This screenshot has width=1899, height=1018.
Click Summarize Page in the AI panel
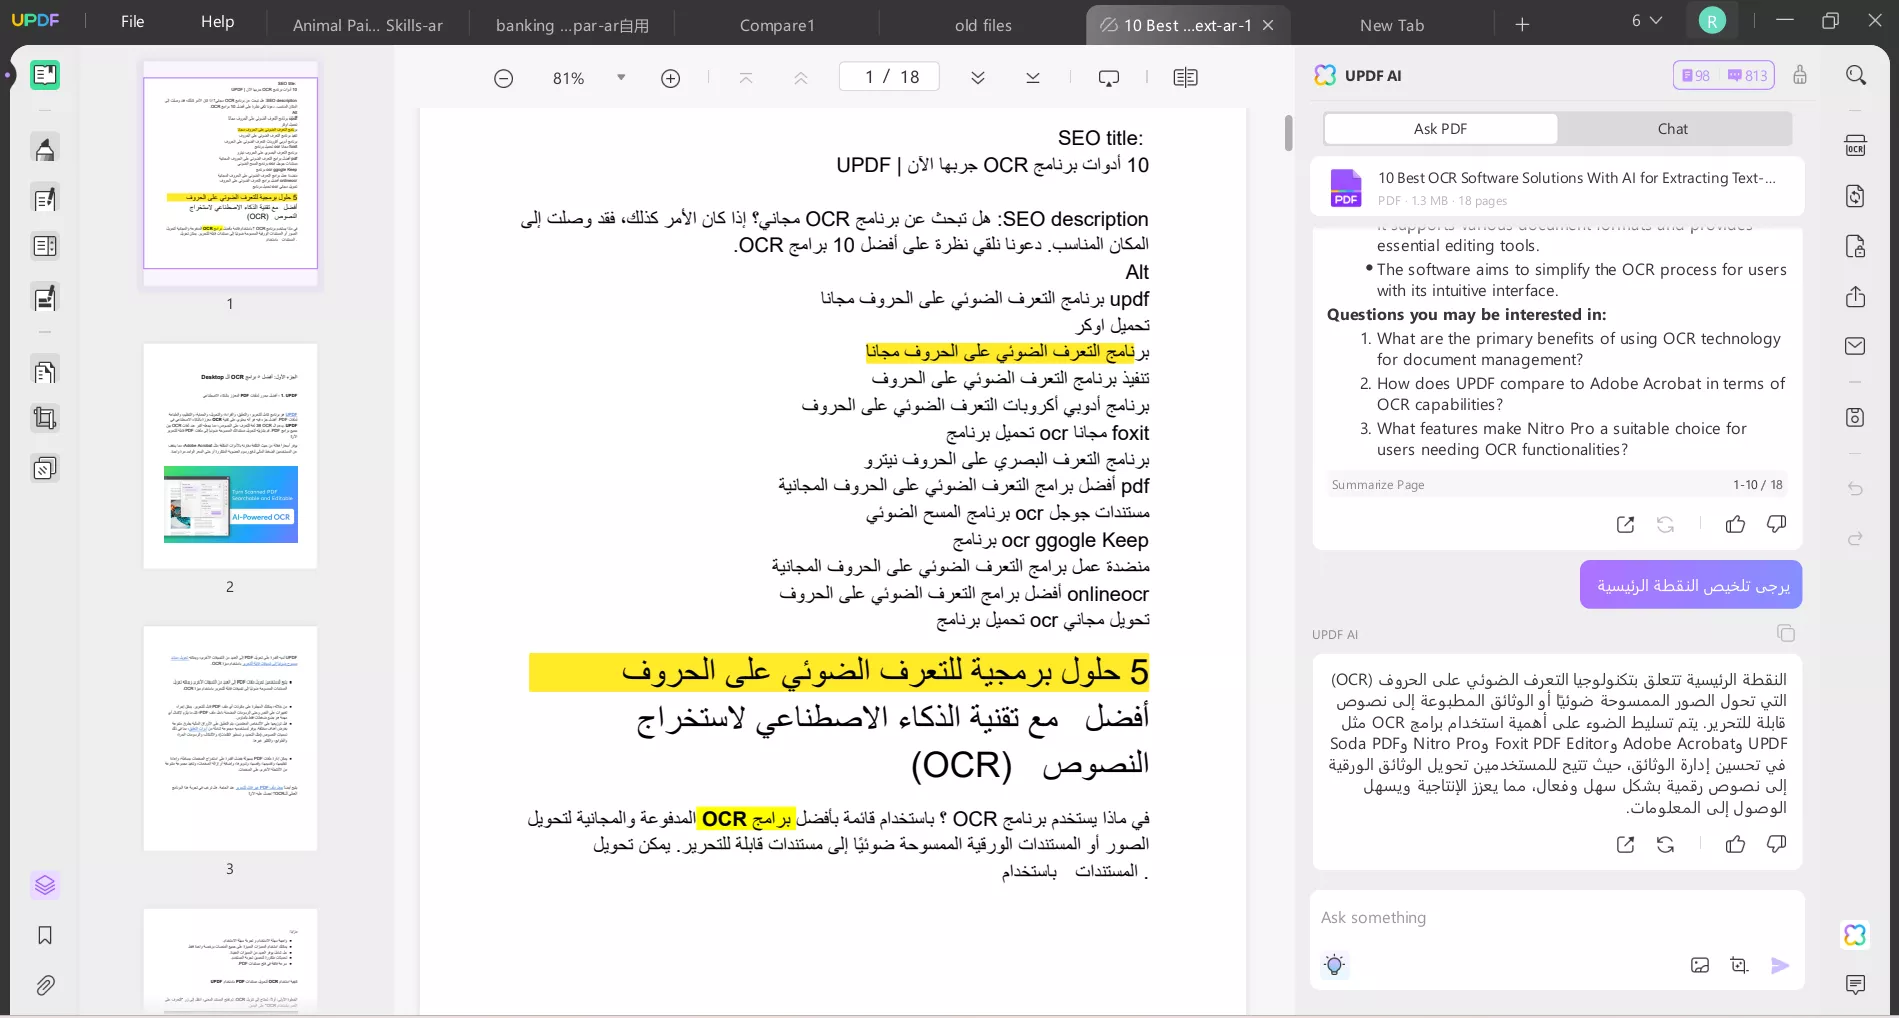tap(1377, 485)
